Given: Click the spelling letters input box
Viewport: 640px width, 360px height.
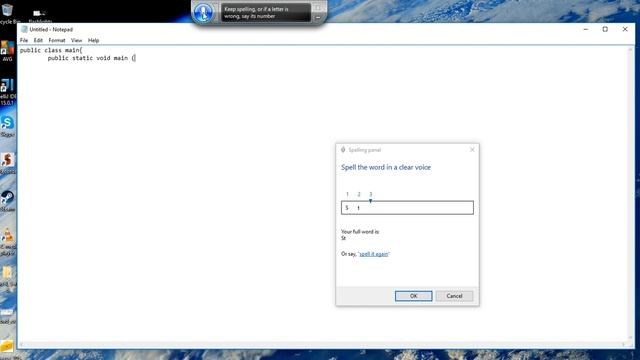Looking at the screenshot, I should (407, 208).
